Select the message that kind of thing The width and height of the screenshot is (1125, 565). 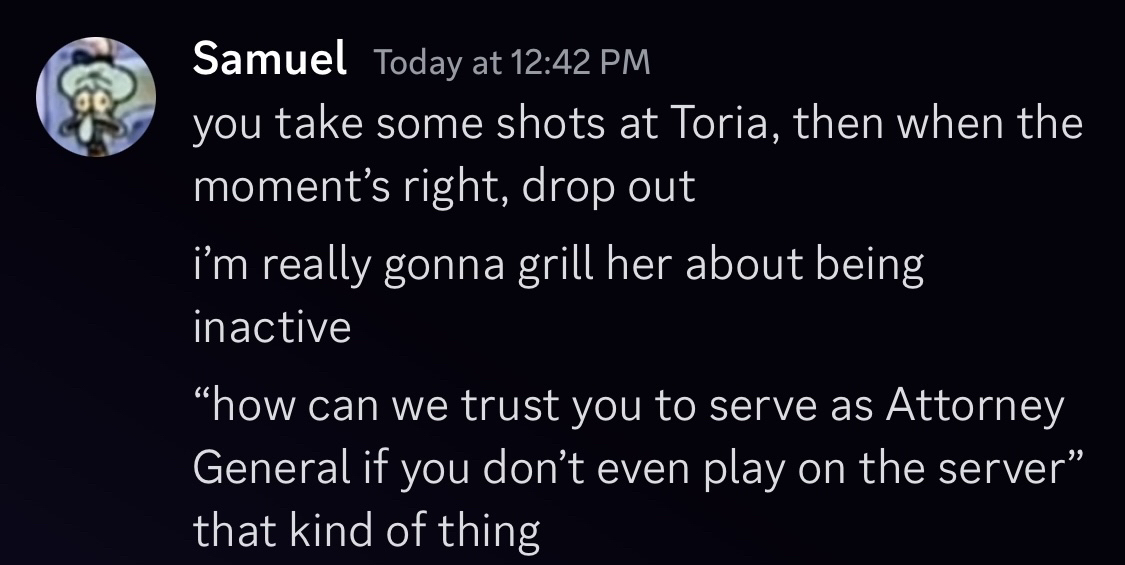click(367, 531)
